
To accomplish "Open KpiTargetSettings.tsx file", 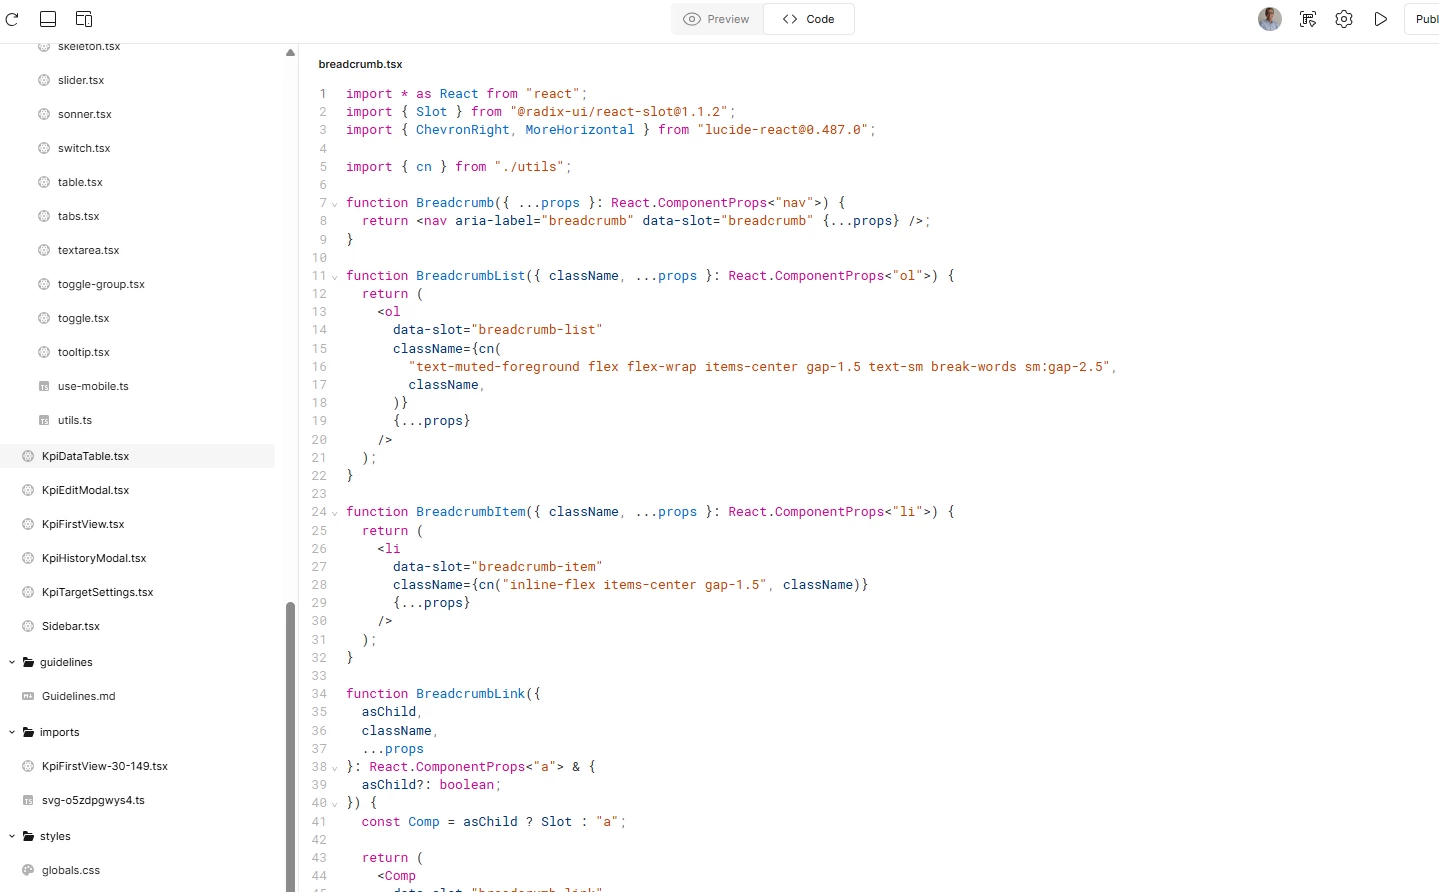I will 98,592.
